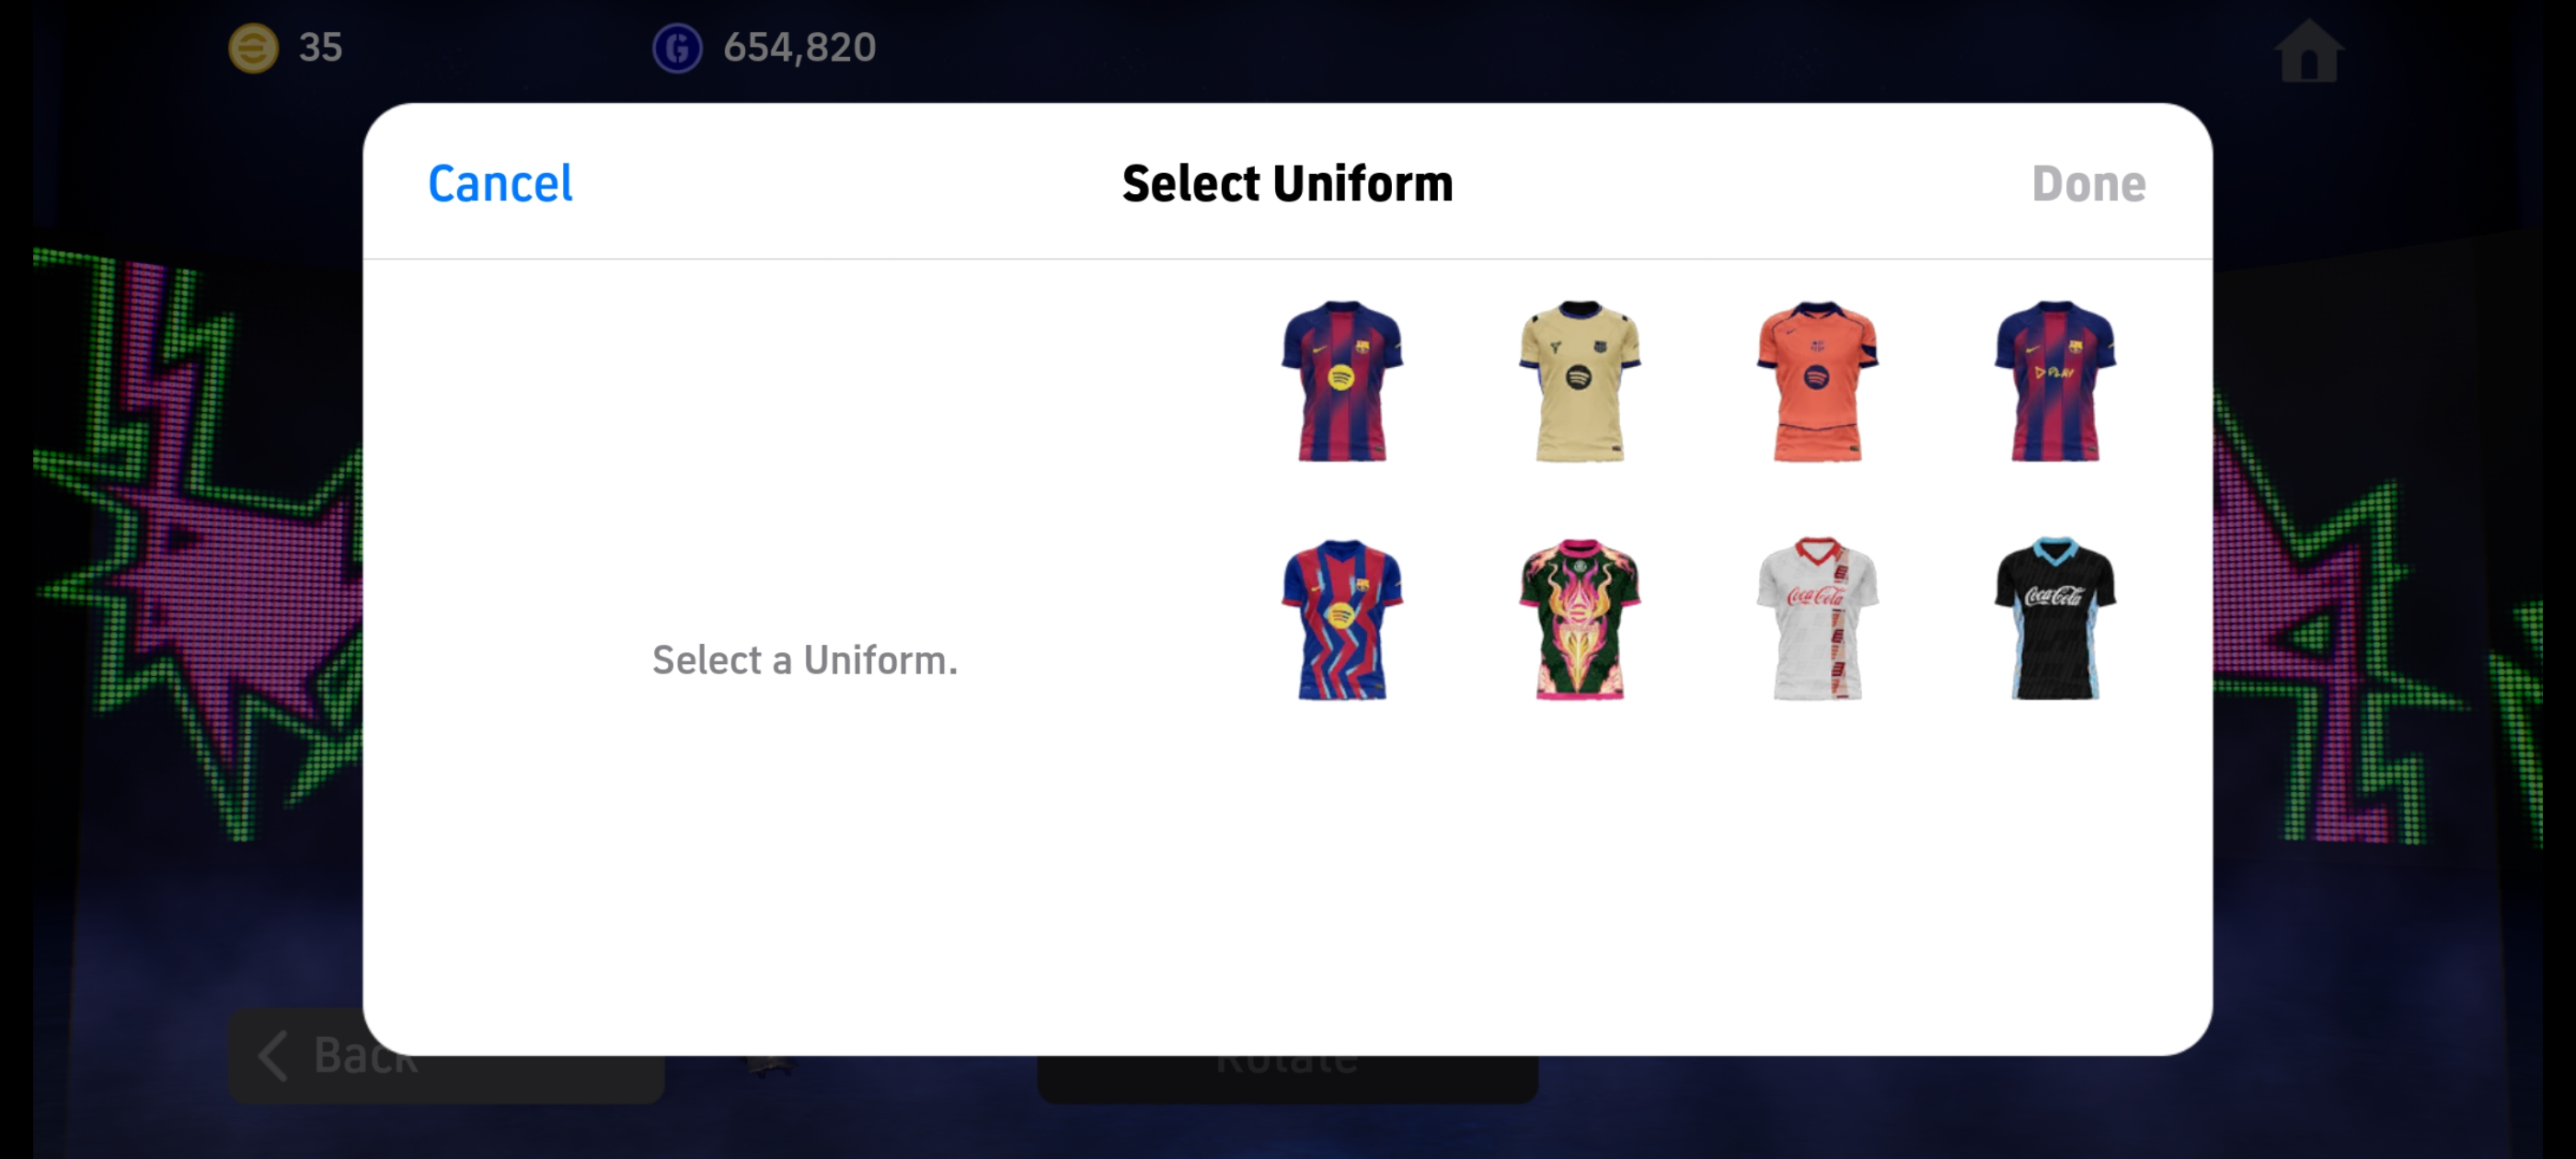Select the blue-red Spotify striped home uniform
This screenshot has width=2576, height=1159.
(x=1341, y=381)
